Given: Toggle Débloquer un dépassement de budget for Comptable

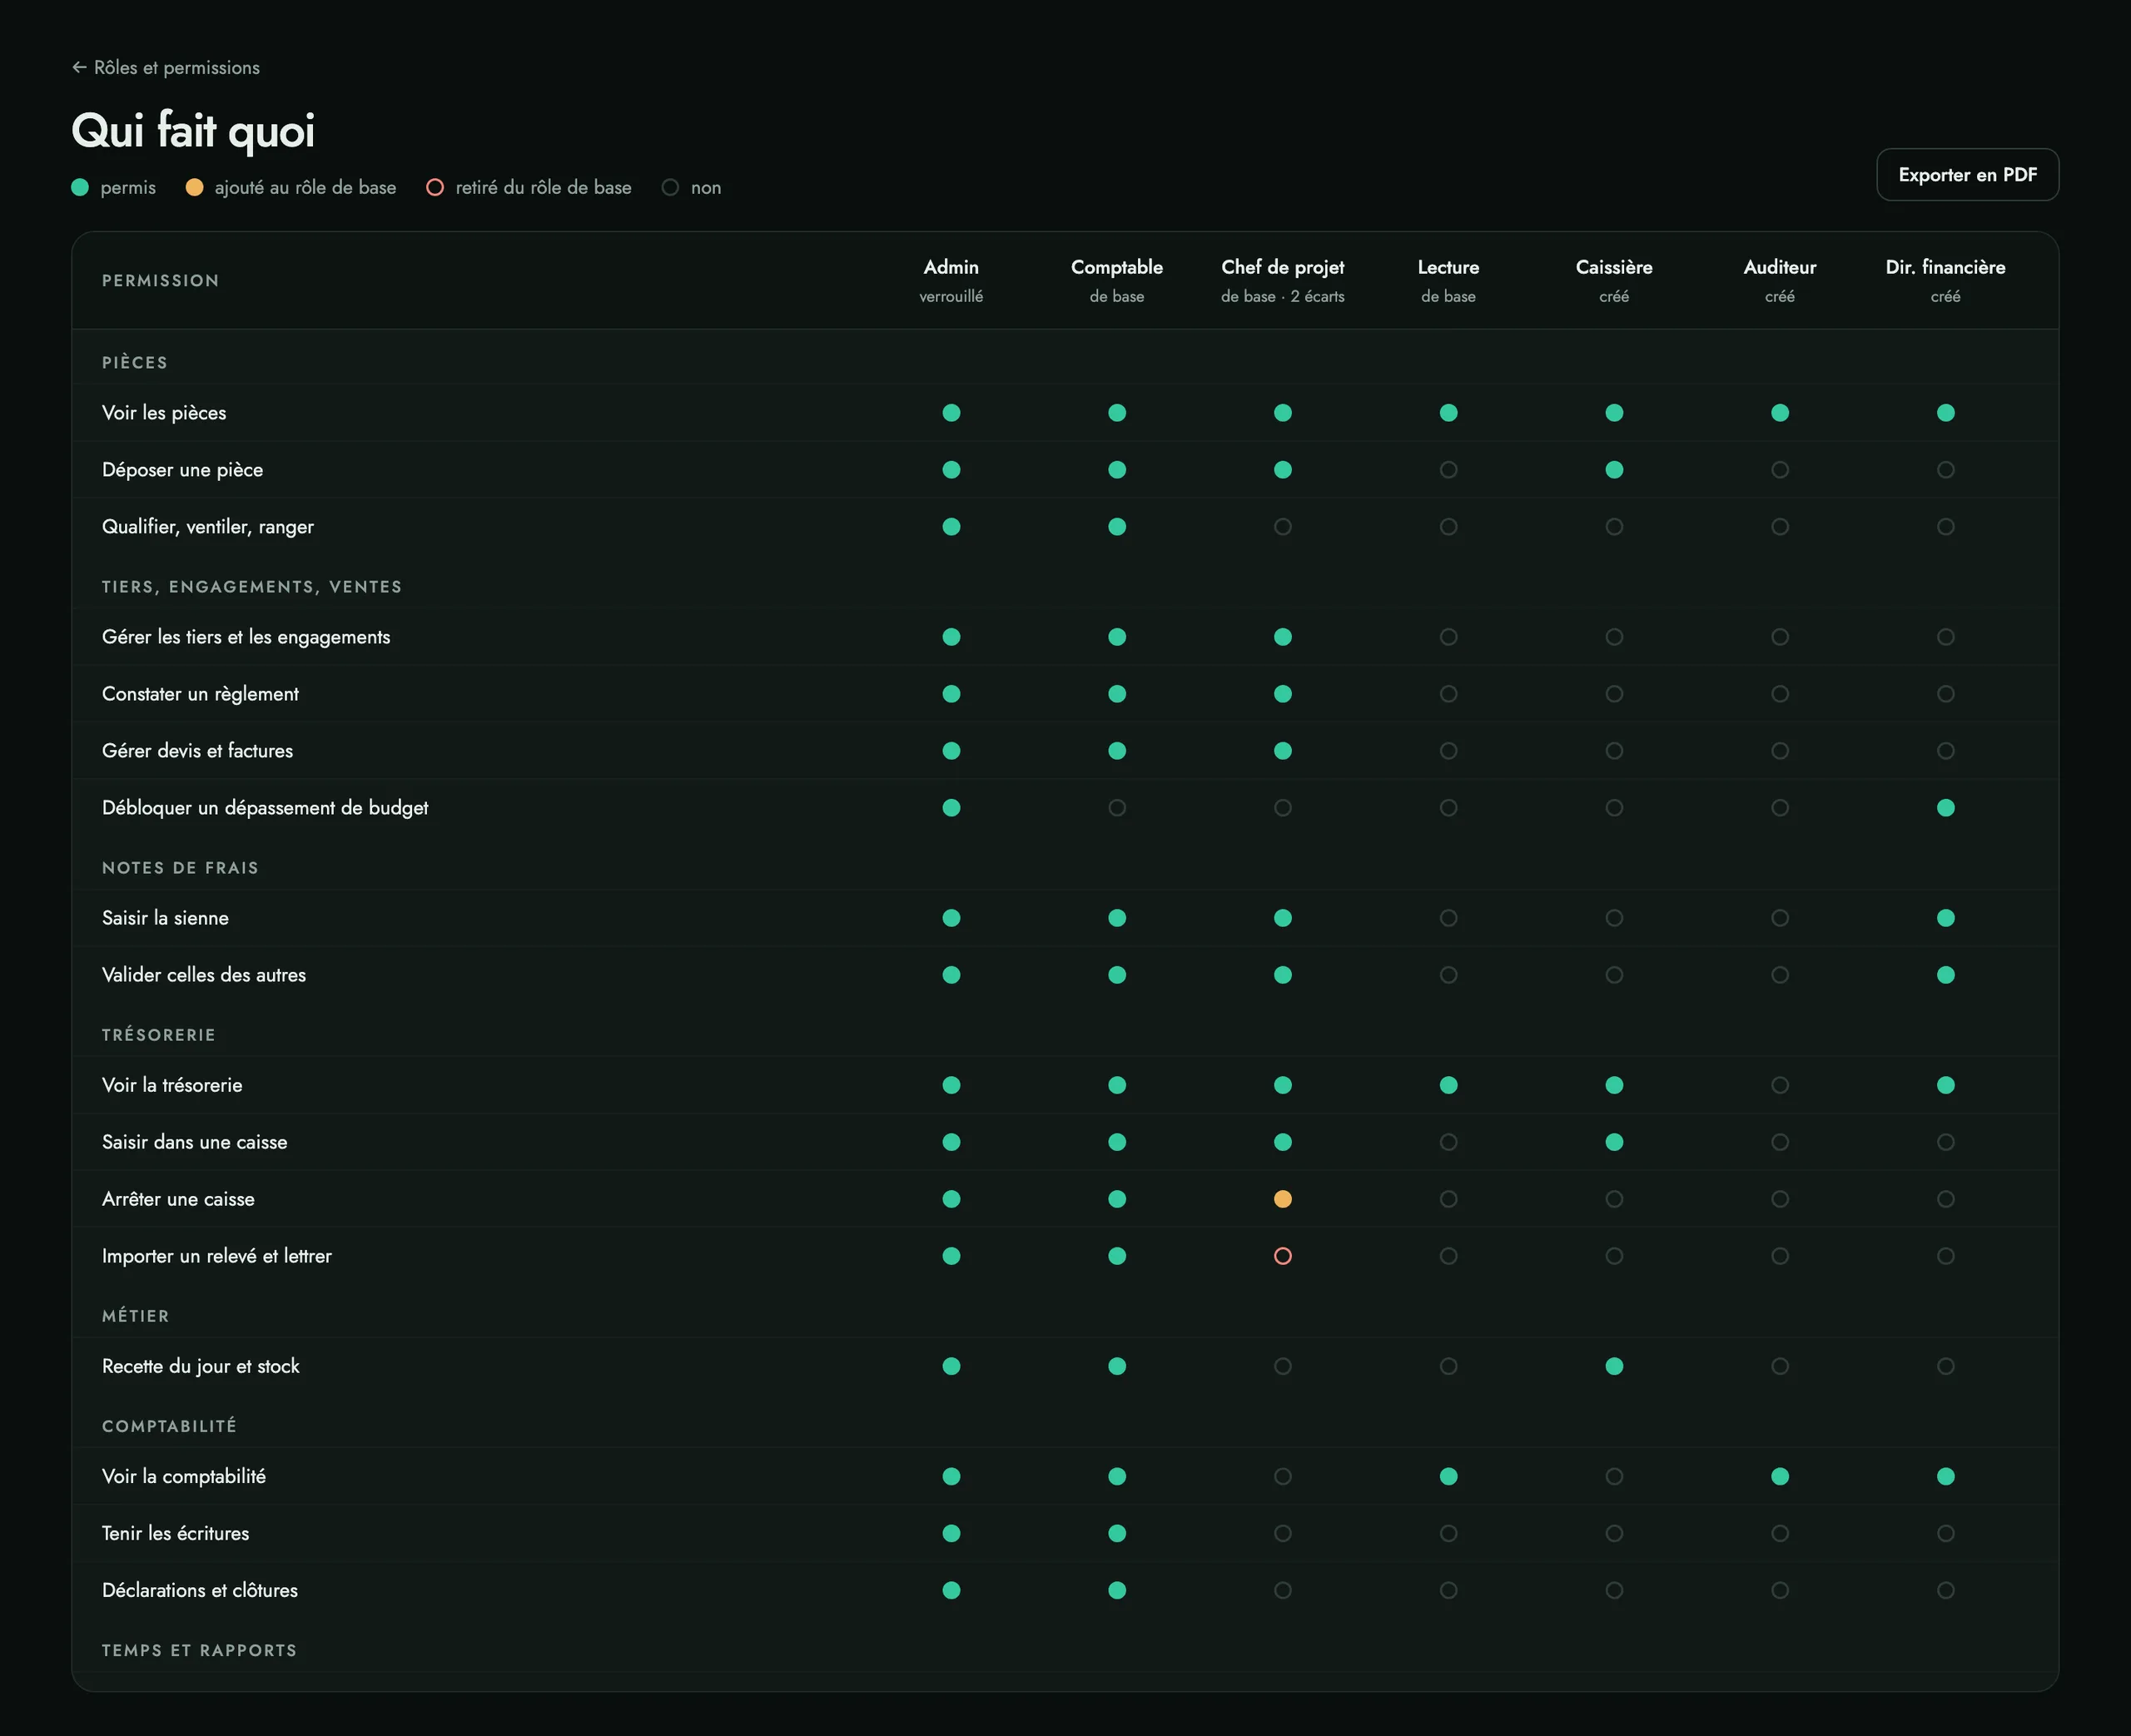Looking at the screenshot, I should pos(1117,808).
